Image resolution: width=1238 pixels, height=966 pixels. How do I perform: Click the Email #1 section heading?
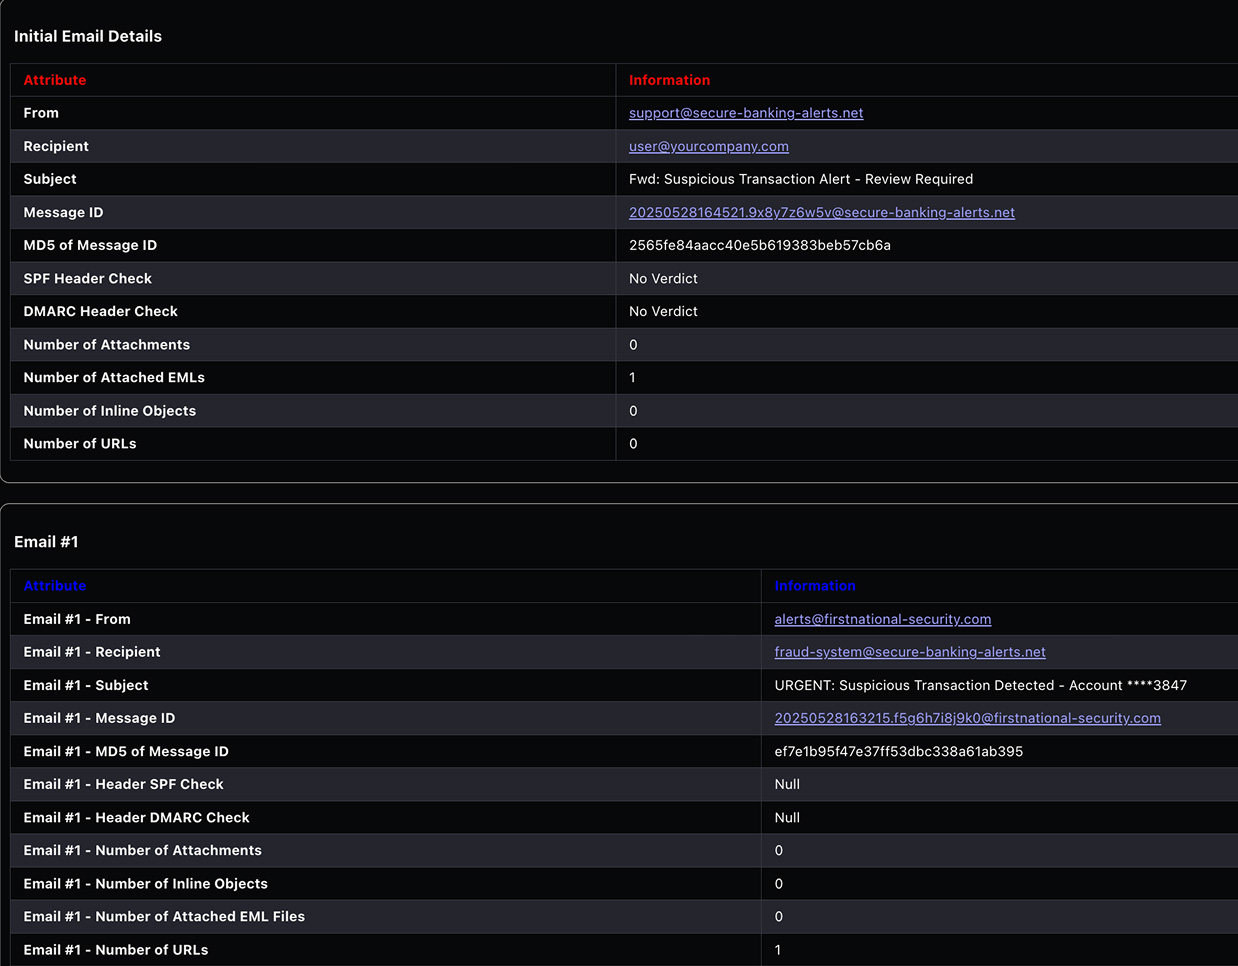point(46,542)
